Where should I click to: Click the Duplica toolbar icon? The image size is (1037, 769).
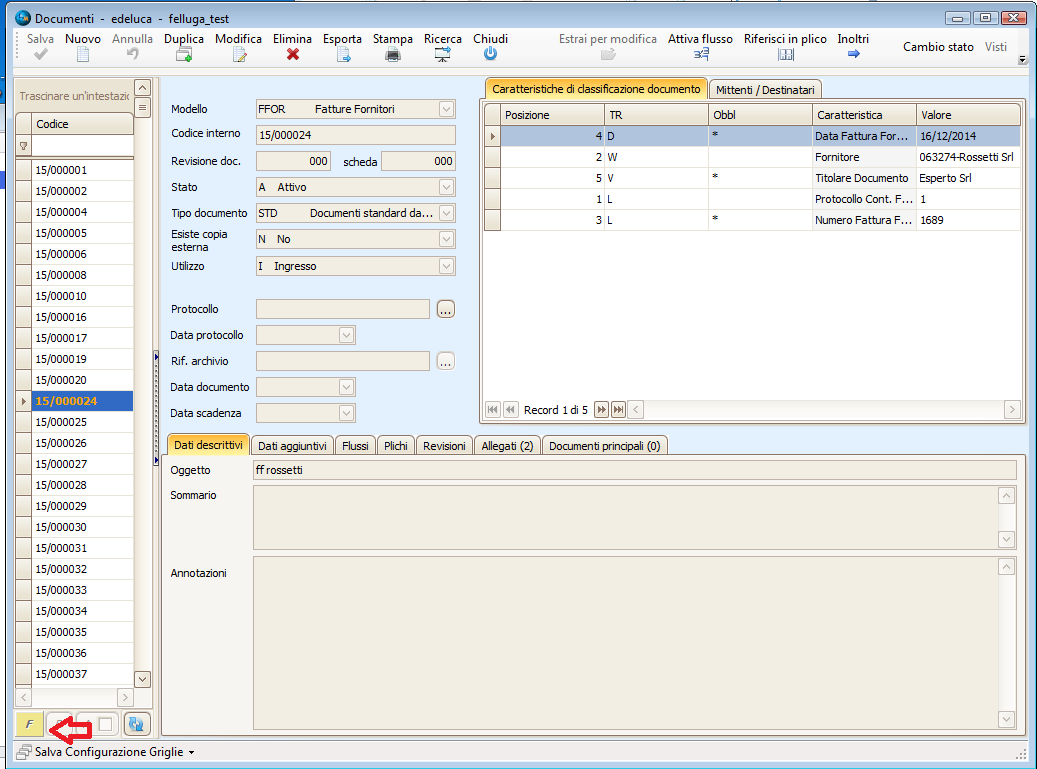[183, 55]
